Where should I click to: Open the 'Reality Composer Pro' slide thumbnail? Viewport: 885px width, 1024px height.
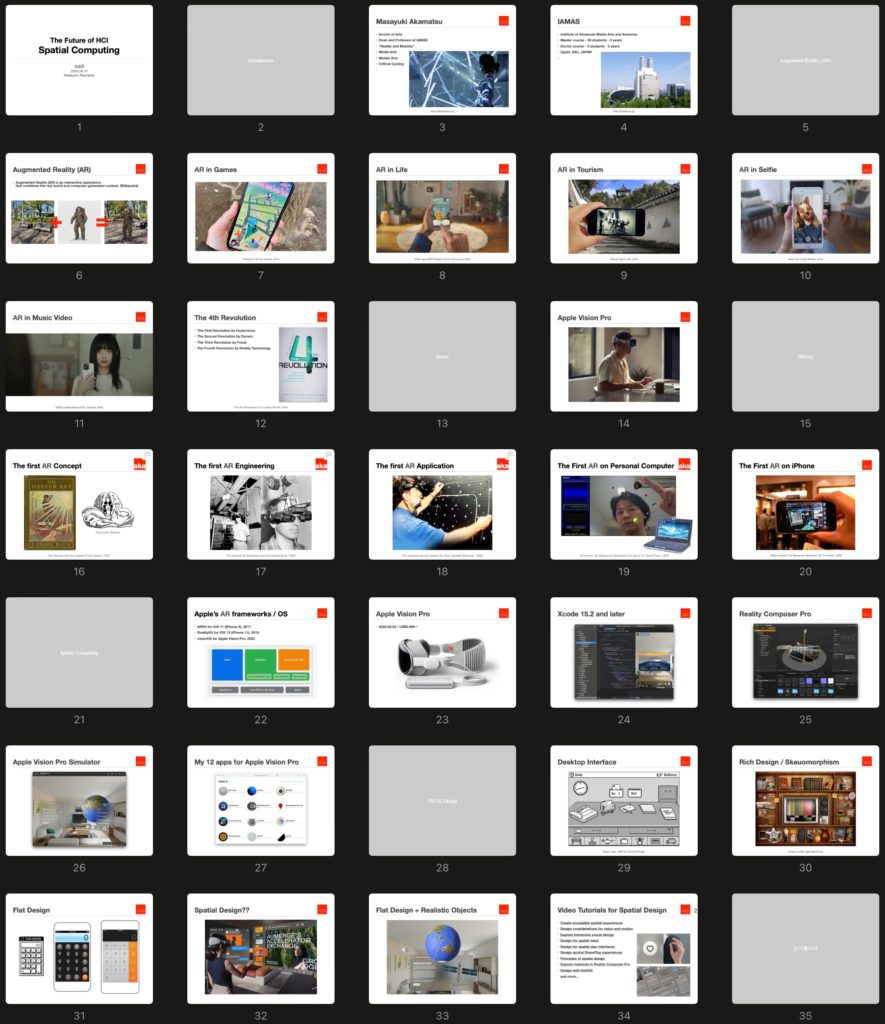coord(805,652)
